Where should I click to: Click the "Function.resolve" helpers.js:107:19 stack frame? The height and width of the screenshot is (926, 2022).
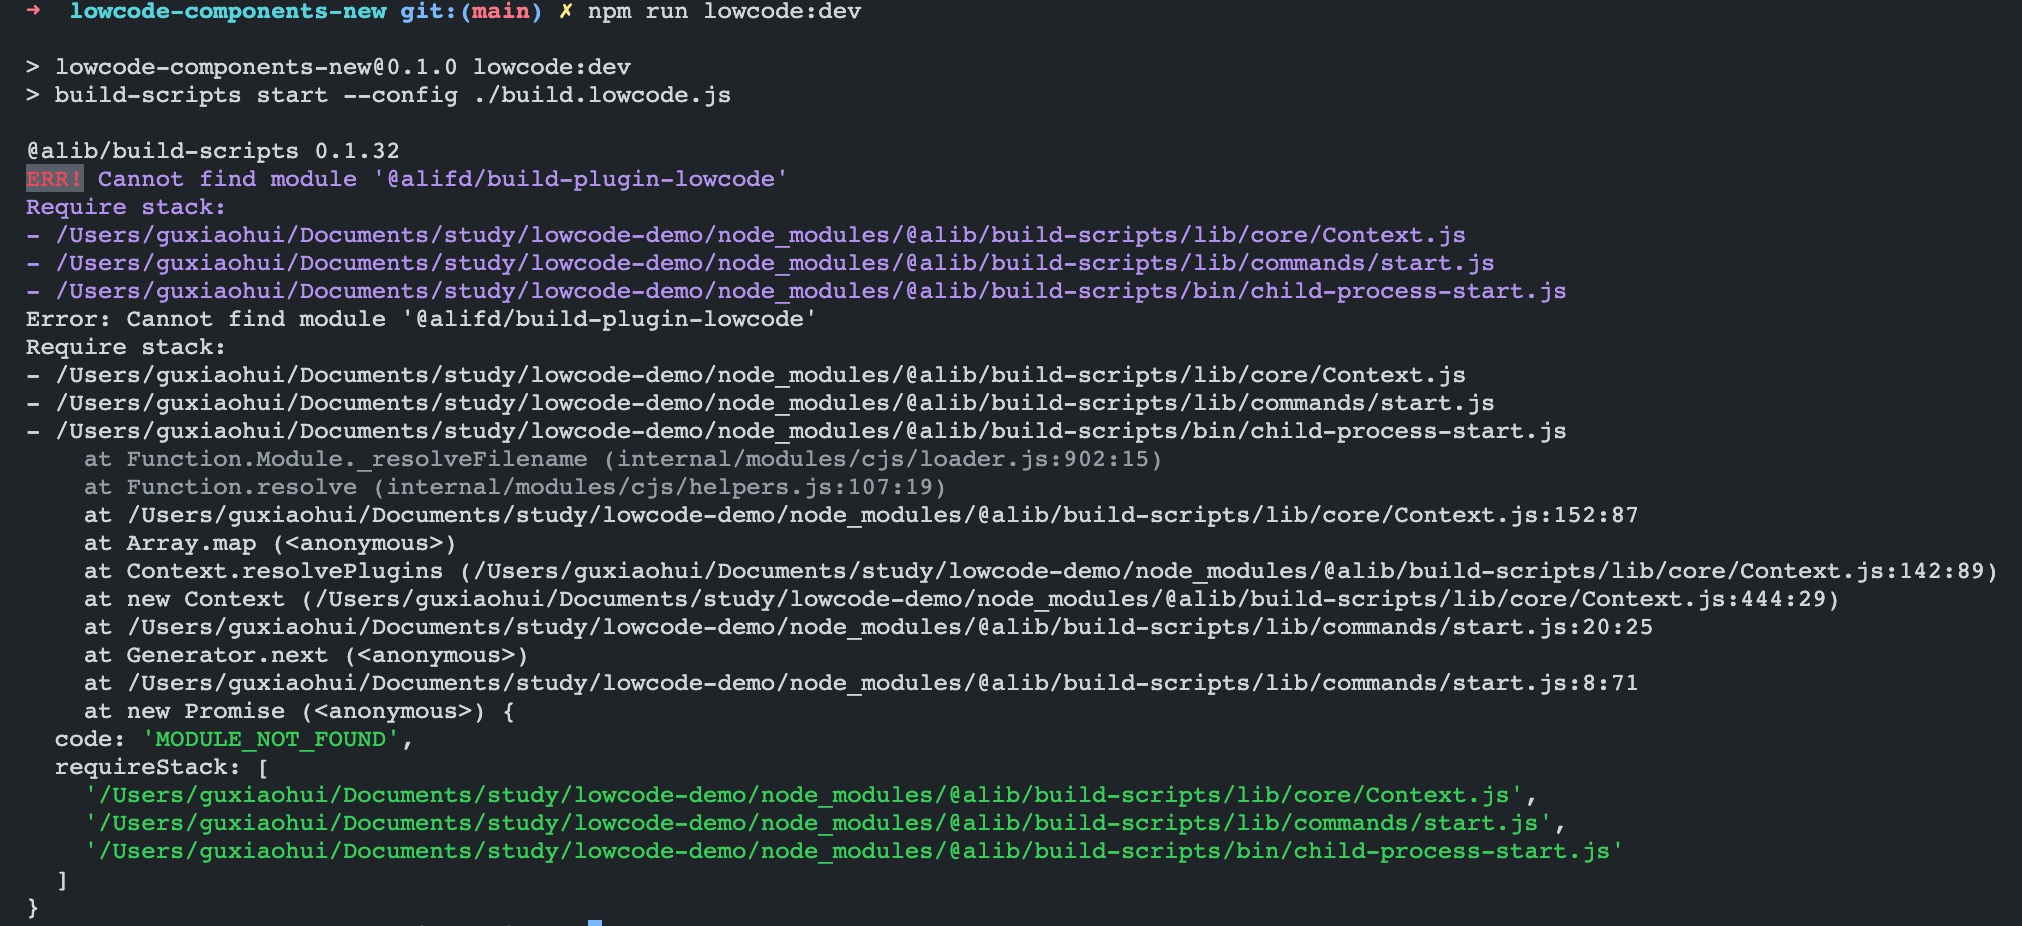515,487
